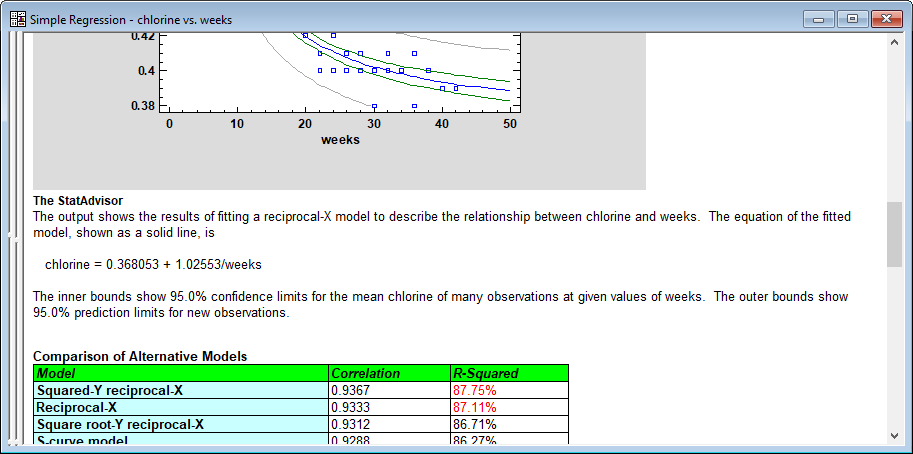This screenshot has height=454, width=913.
Task: Click the scrollbar up arrow
Action: [x=894, y=42]
